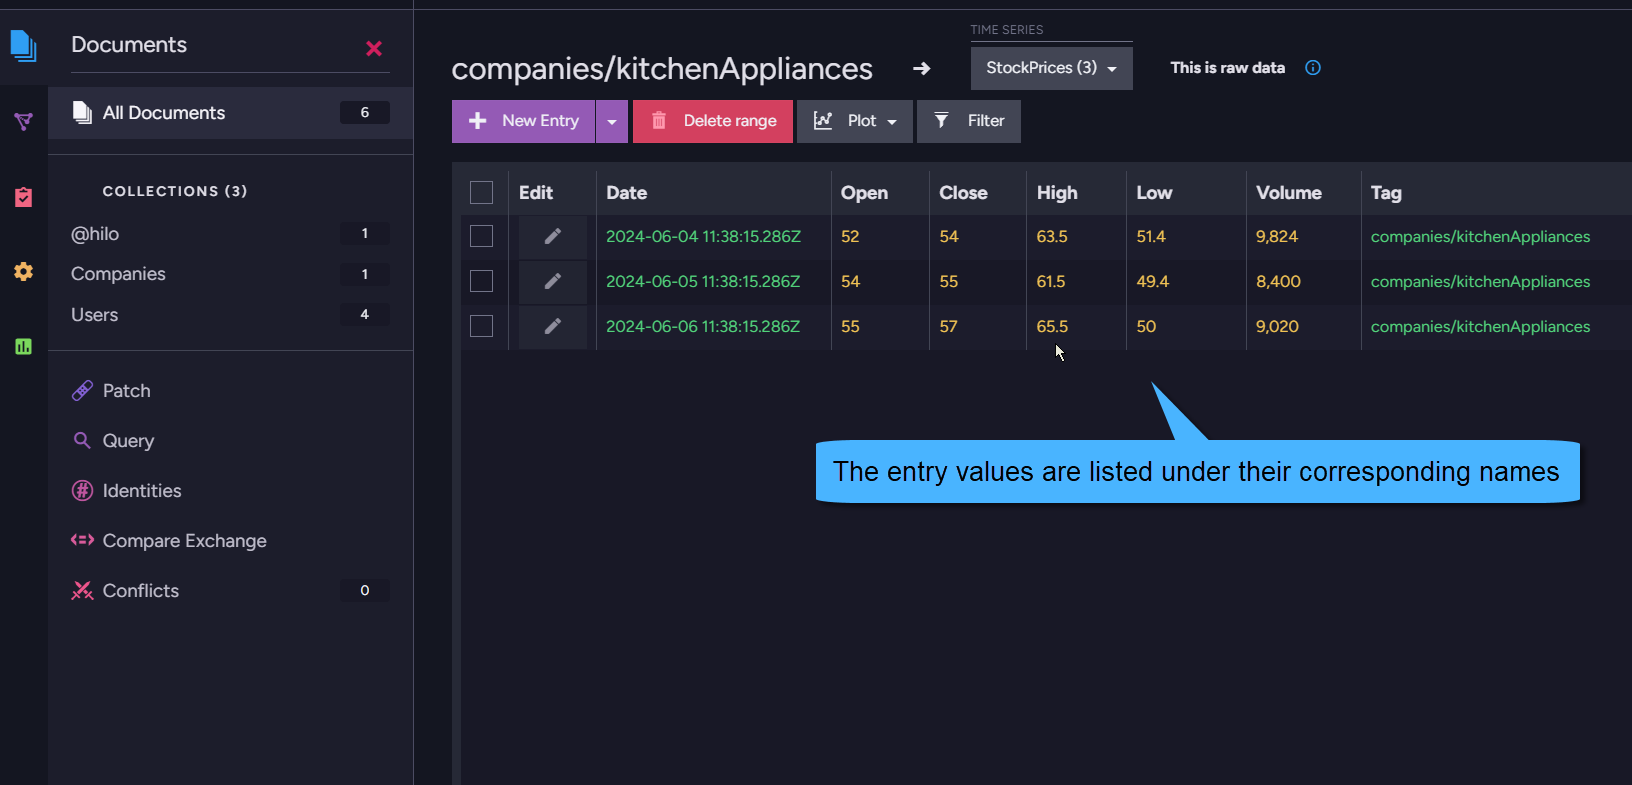1632x785 pixels.
Task: Click the tag link in the 2024-06-04 row
Action: pyautogui.click(x=1480, y=237)
